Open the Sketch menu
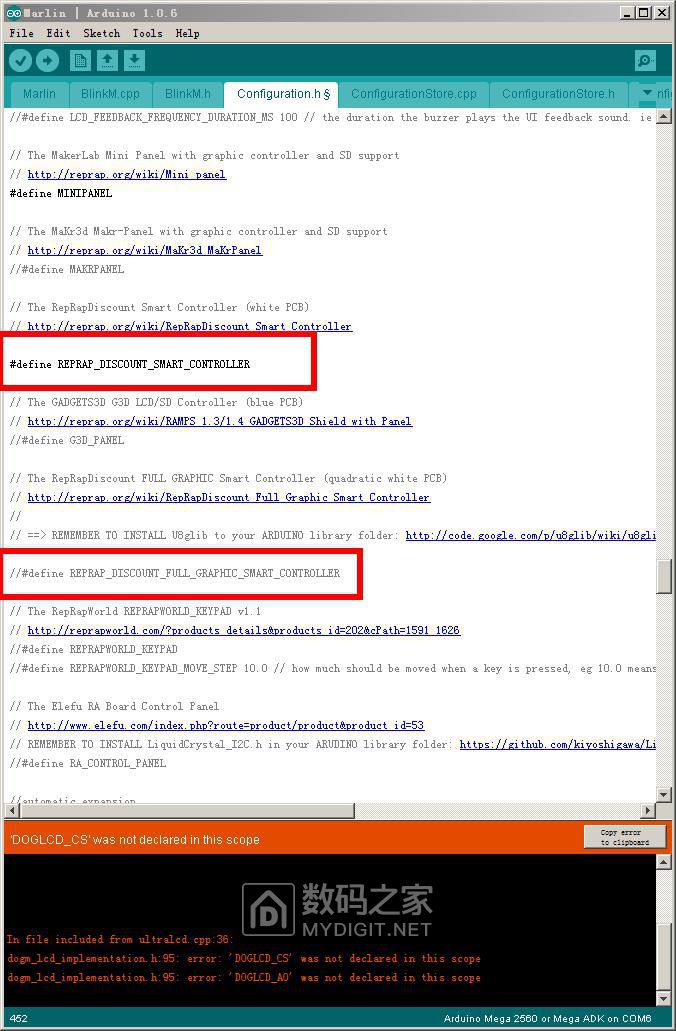The width and height of the screenshot is (676, 1031). point(101,33)
